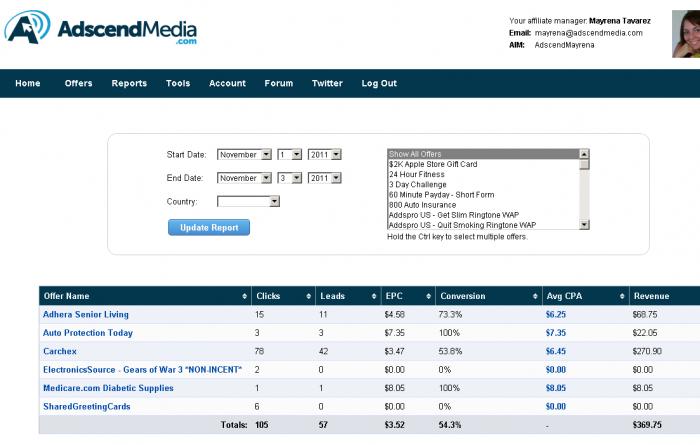Select Addspro US - Quit Smoking Ringtone WAP
This screenshot has height=445, width=700.
[x=483, y=225]
